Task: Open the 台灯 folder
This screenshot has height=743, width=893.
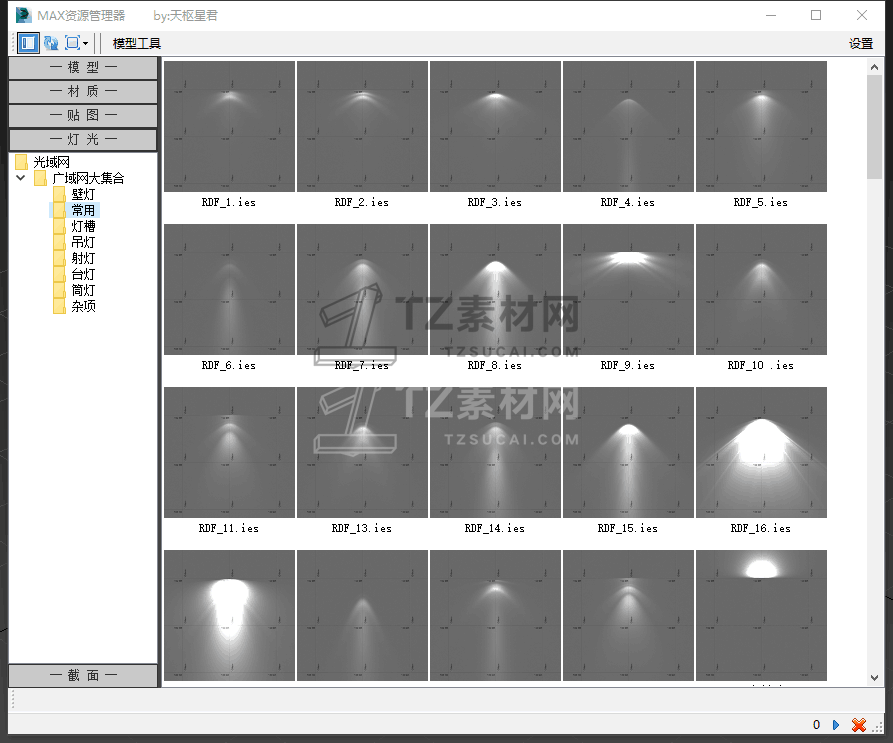Action: click(x=83, y=274)
